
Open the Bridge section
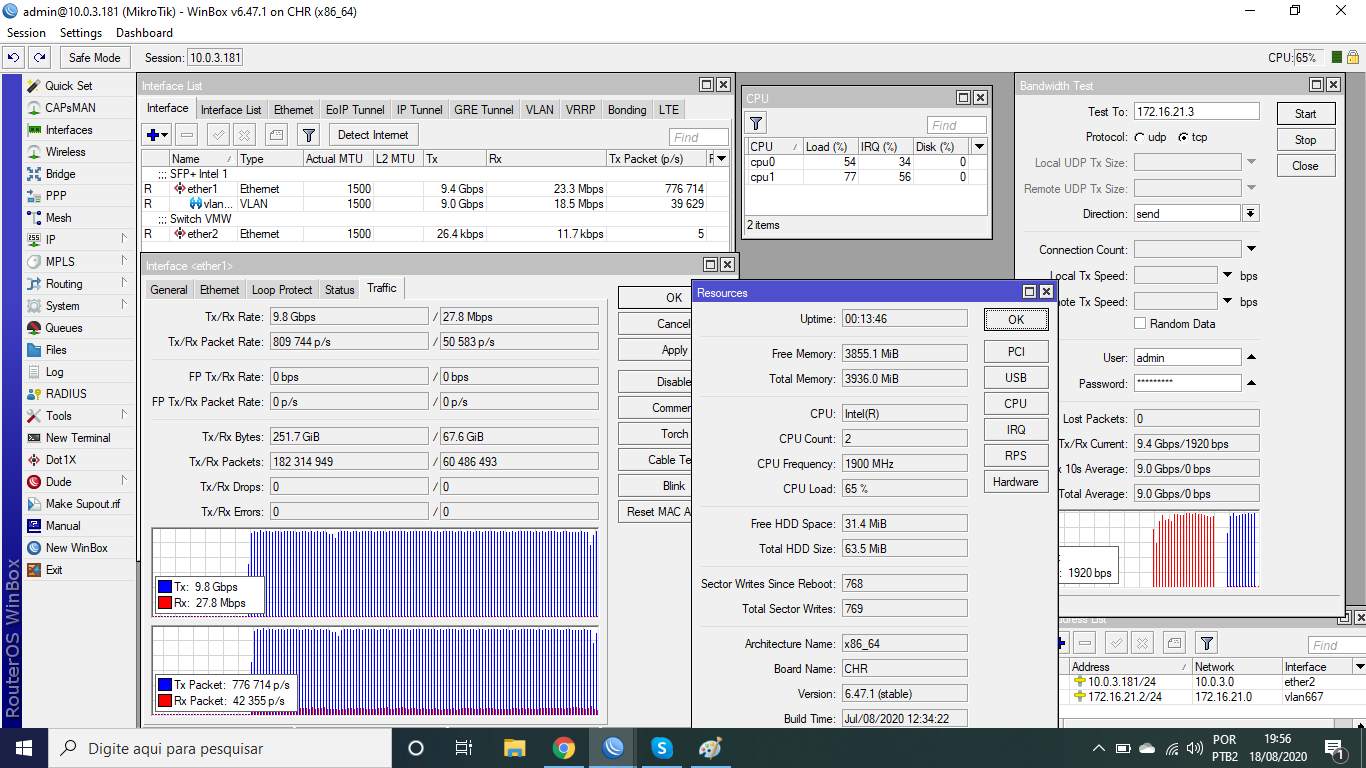pos(60,174)
